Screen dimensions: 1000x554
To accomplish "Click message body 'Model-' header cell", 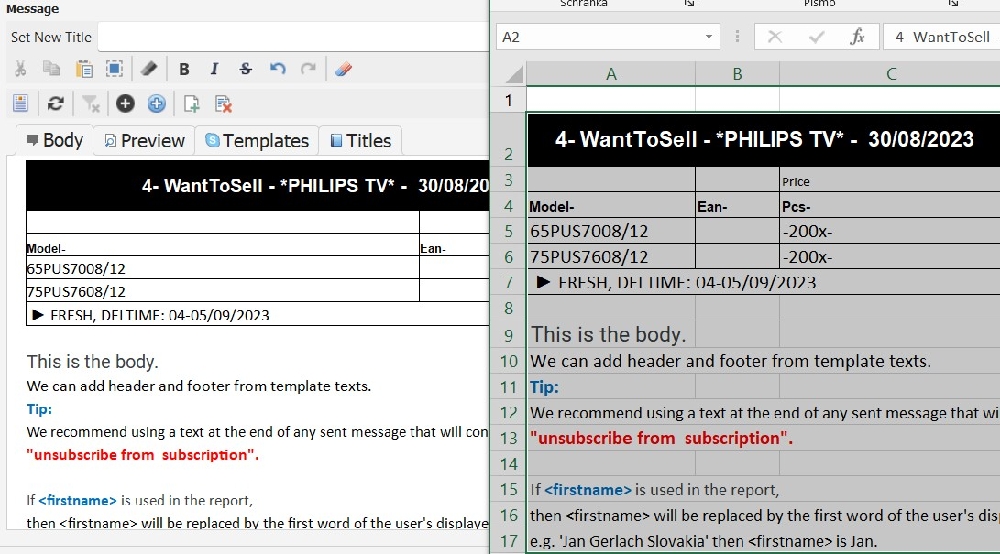I will coord(223,245).
